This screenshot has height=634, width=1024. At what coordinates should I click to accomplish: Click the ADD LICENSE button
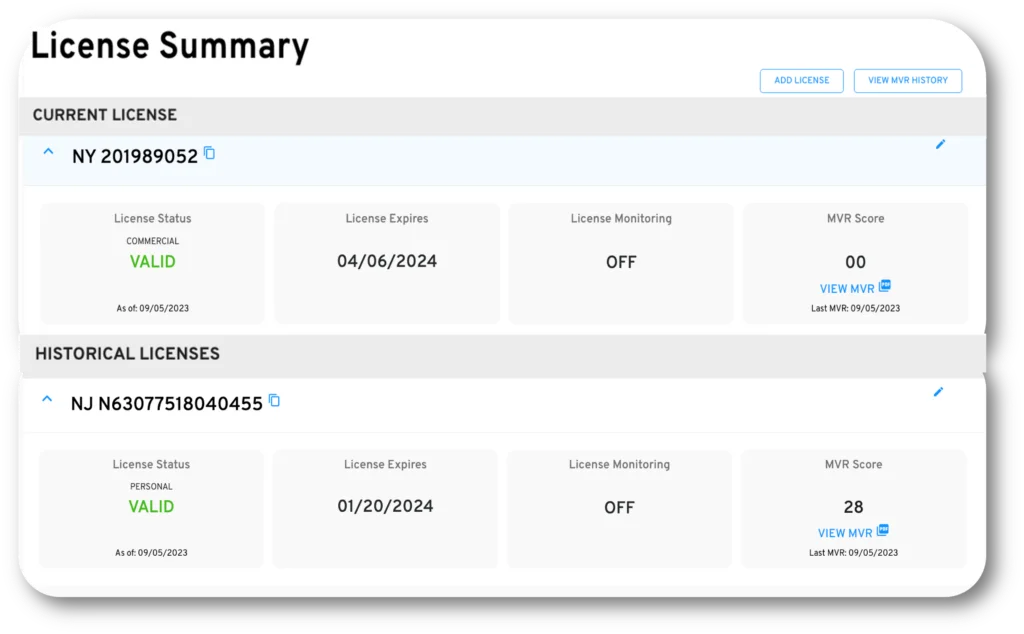click(x=801, y=80)
